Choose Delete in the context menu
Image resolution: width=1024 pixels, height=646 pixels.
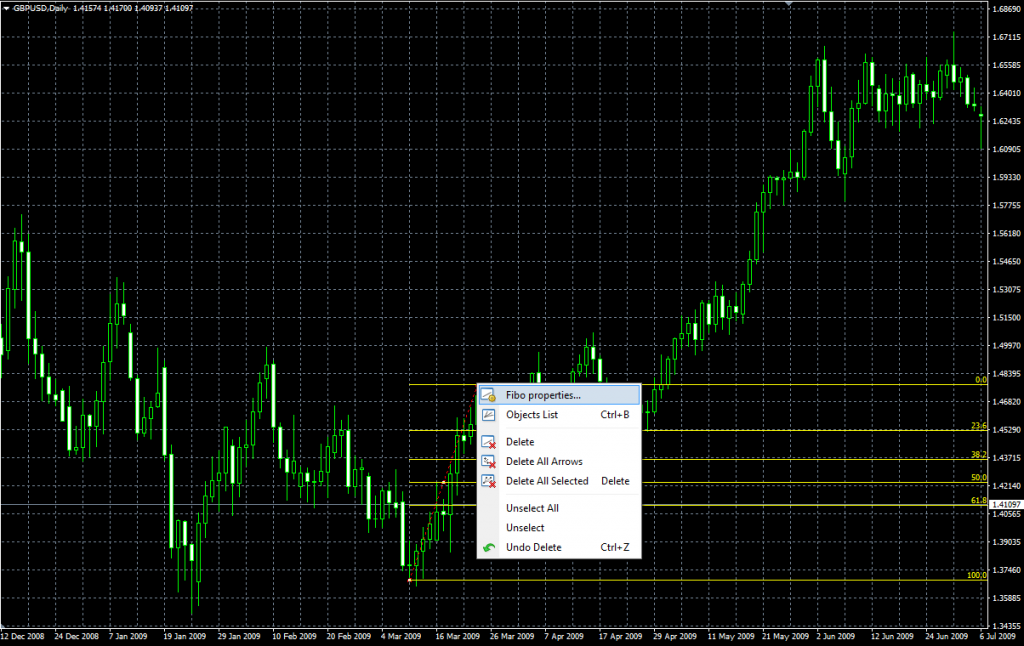tap(559, 442)
